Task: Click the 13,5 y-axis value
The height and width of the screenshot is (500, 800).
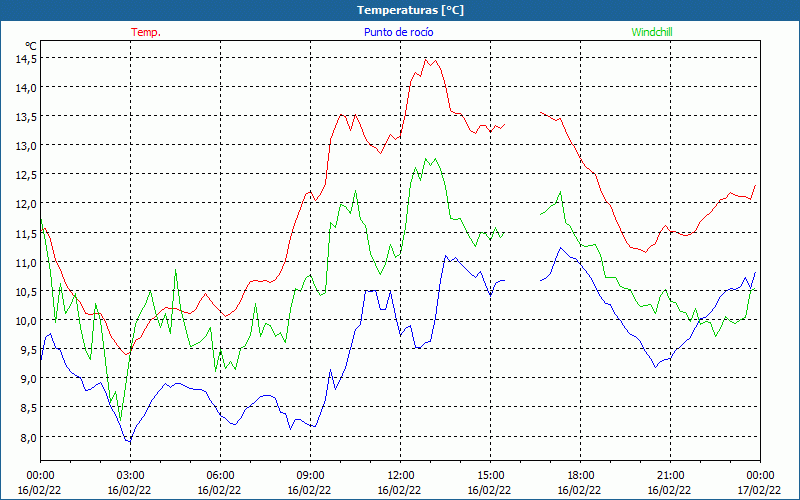Action: click(27, 117)
